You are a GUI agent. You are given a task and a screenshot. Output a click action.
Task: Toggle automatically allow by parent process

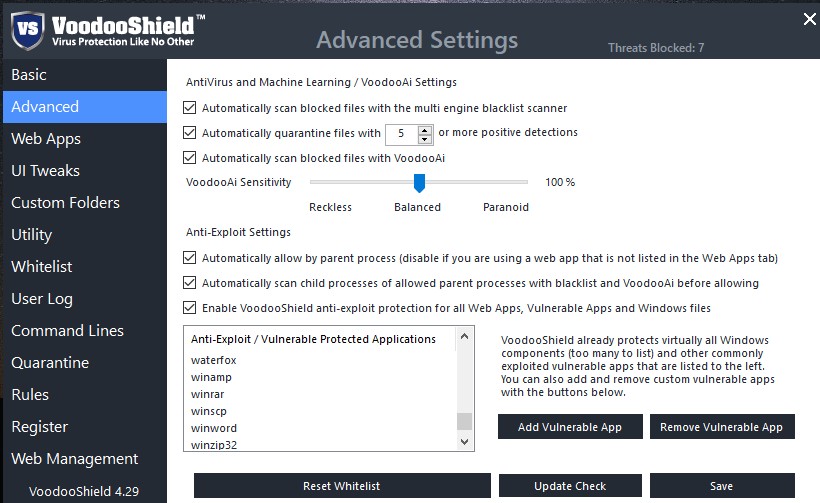(x=190, y=258)
